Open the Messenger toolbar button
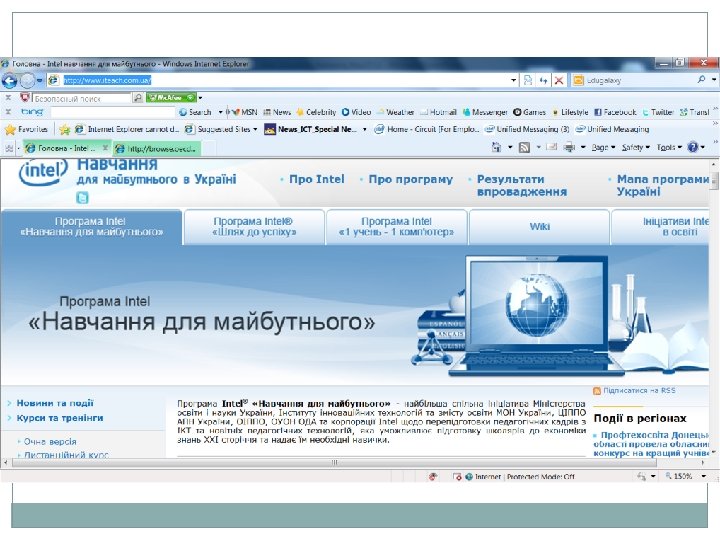Screen dimensions: 720x540 point(485,112)
